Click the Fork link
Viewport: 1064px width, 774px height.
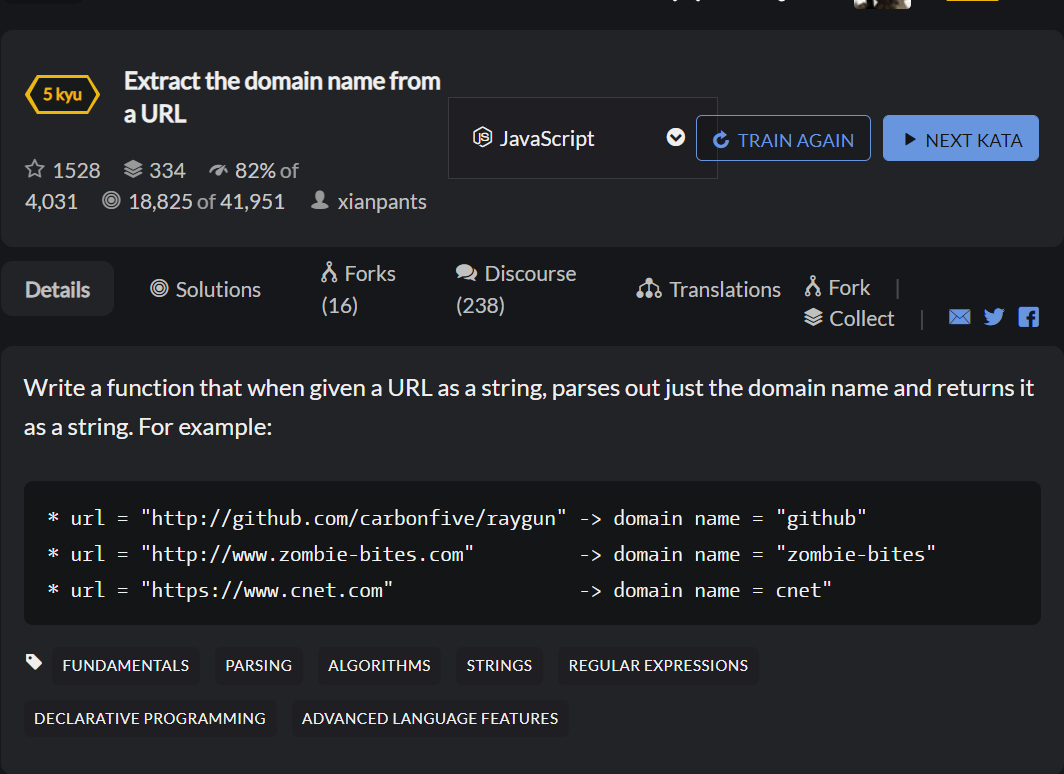[x=838, y=288]
